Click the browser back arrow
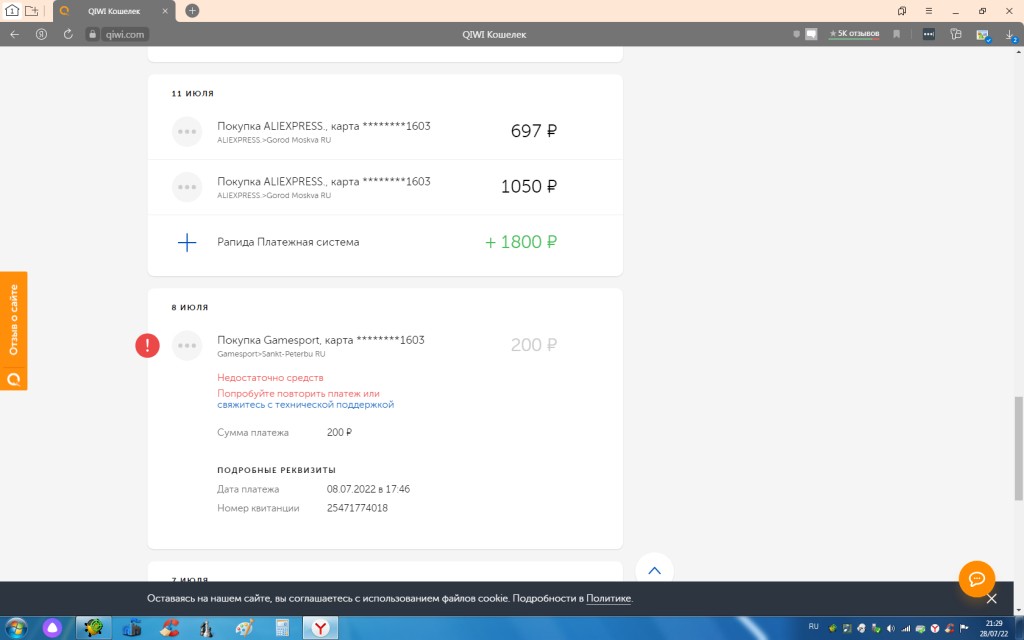 (x=14, y=34)
